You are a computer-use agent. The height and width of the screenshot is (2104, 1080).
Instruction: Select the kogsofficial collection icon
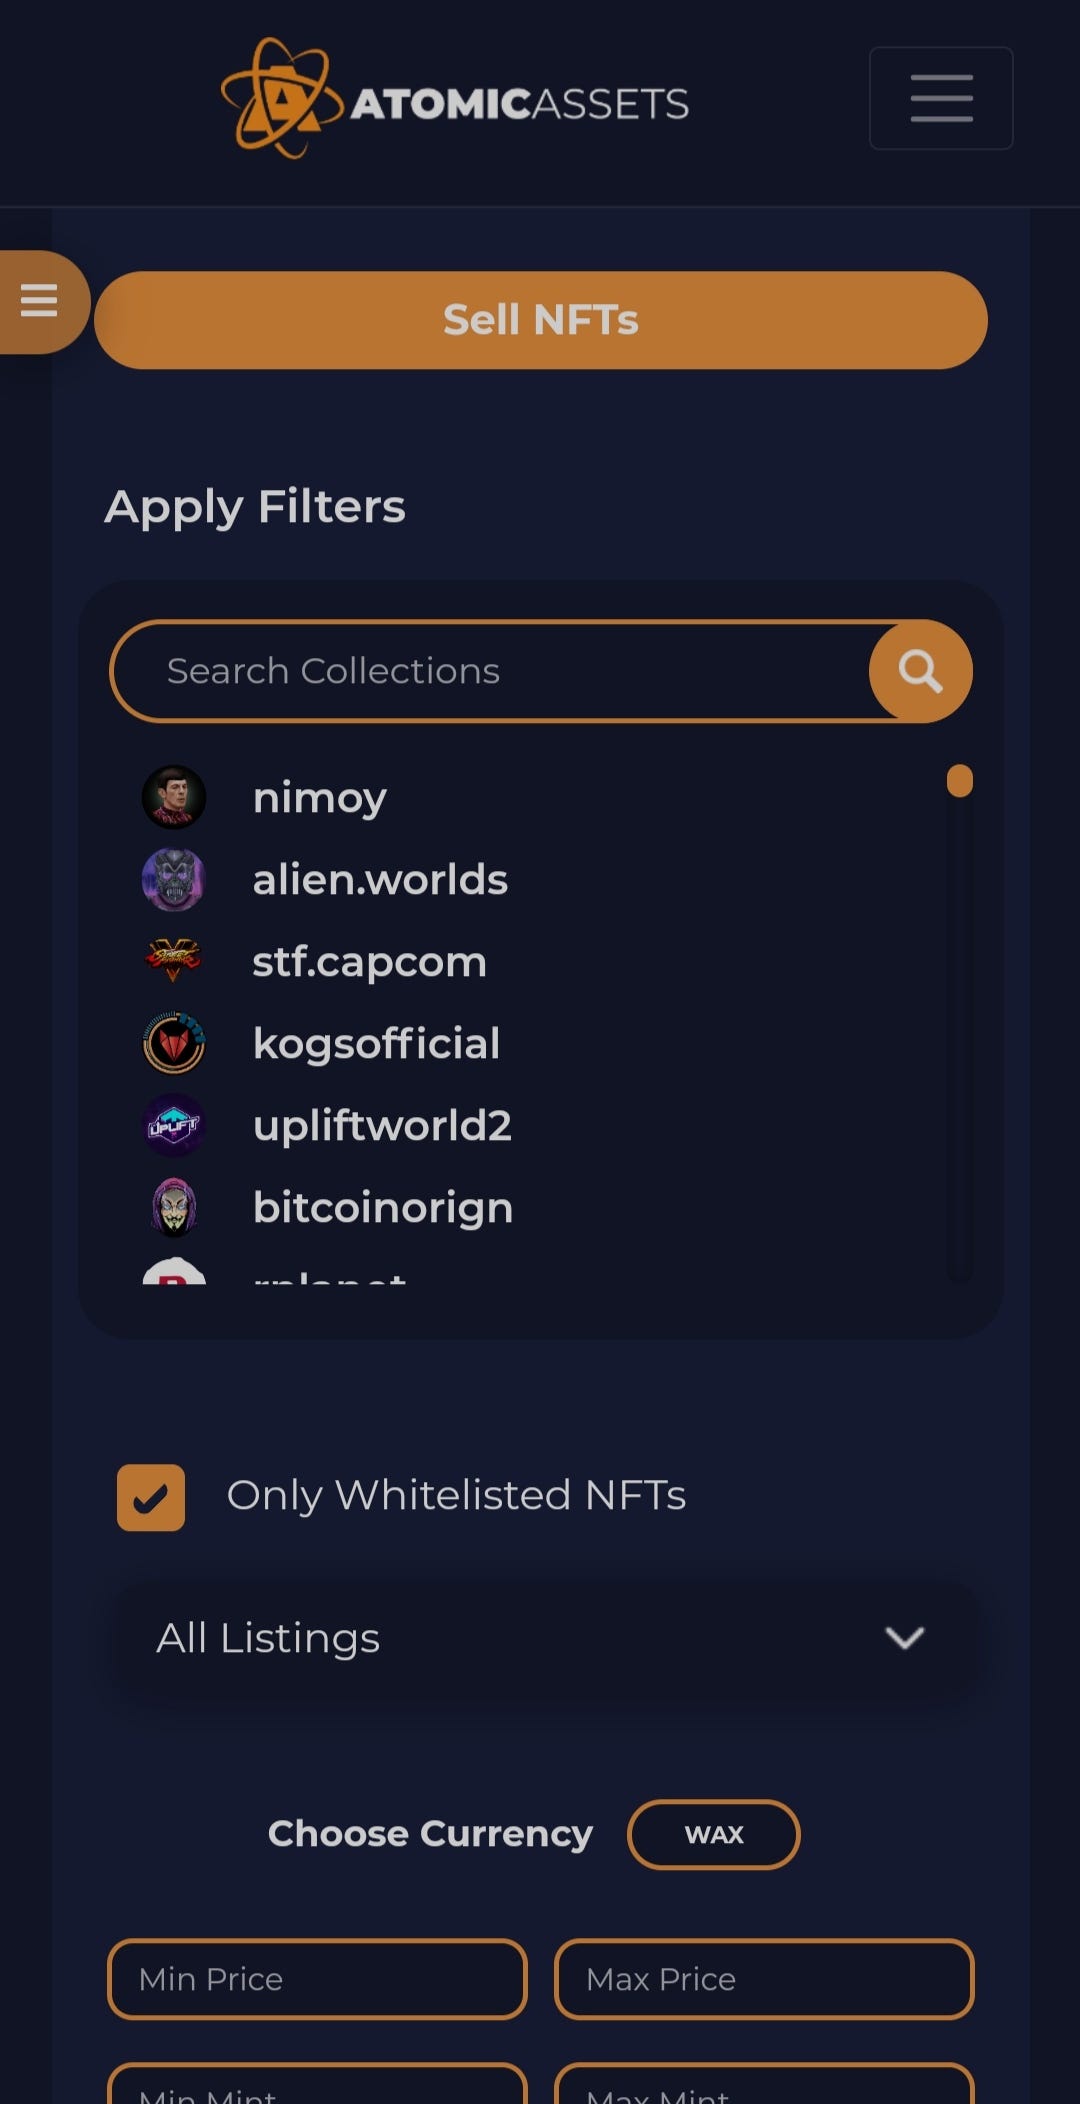[x=174, y=1043]
